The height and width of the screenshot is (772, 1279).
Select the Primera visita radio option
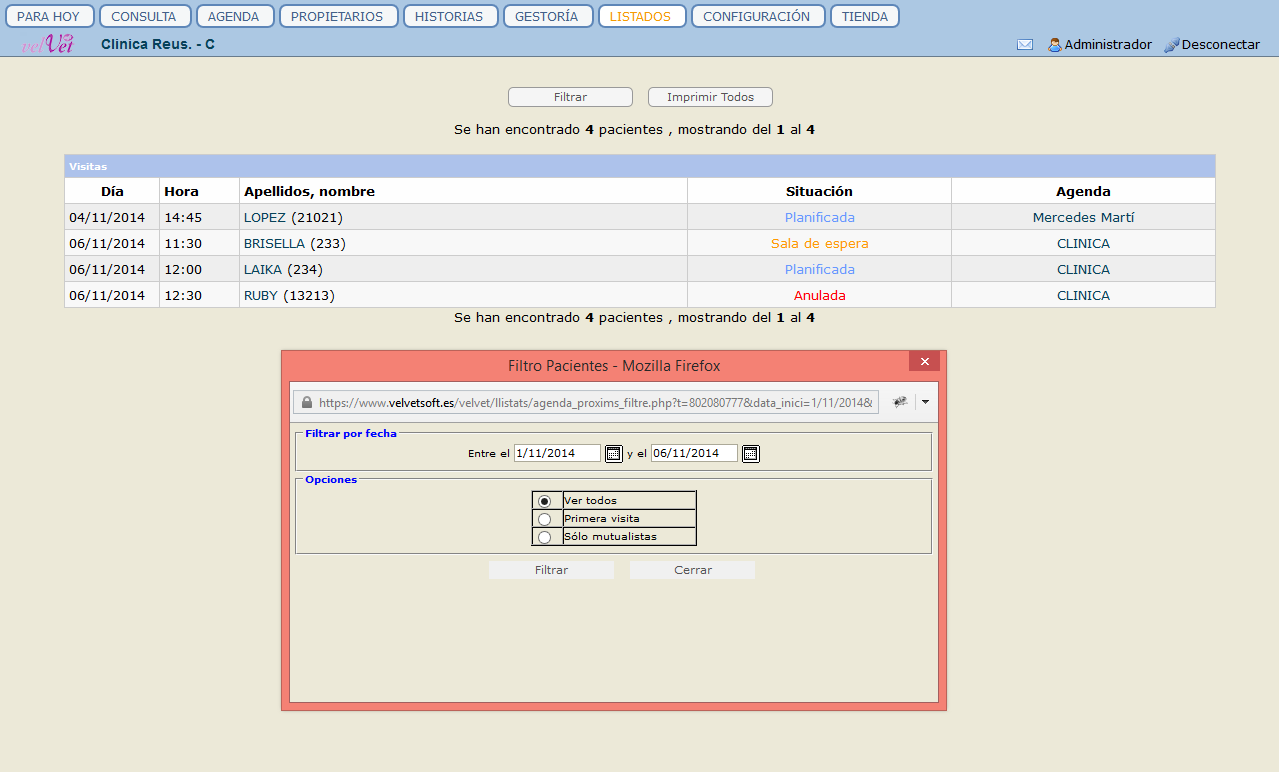[544, 519]
